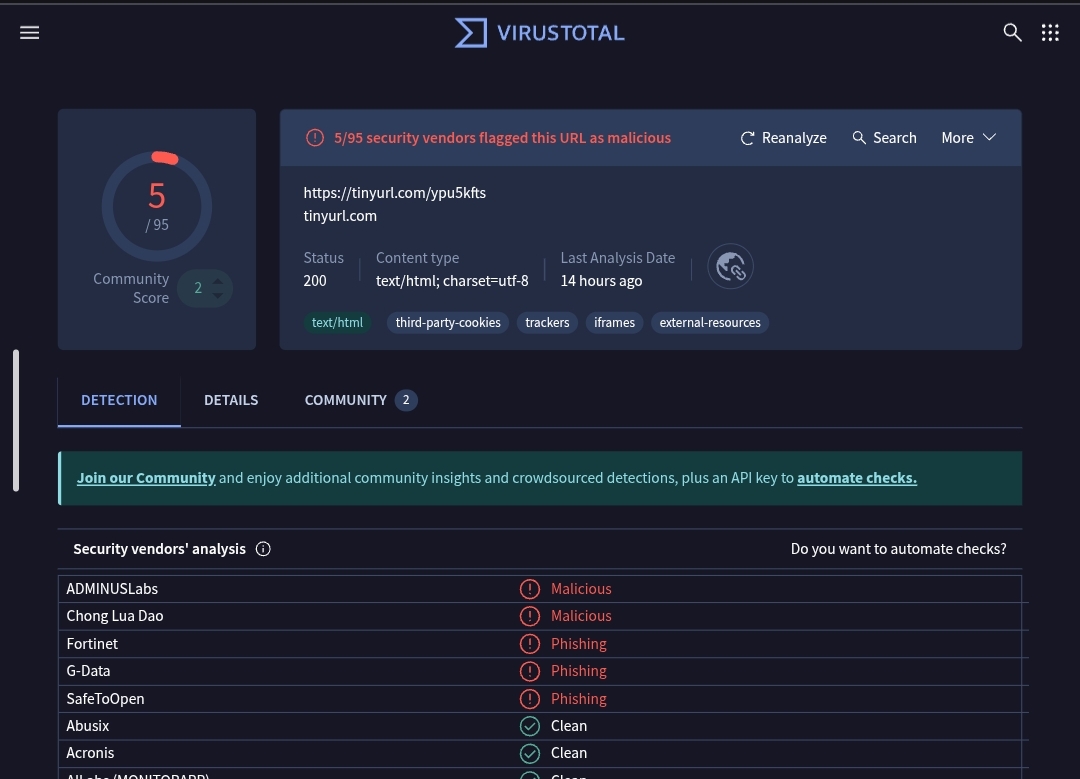Switch to the Details tab

tap(230, 400)
